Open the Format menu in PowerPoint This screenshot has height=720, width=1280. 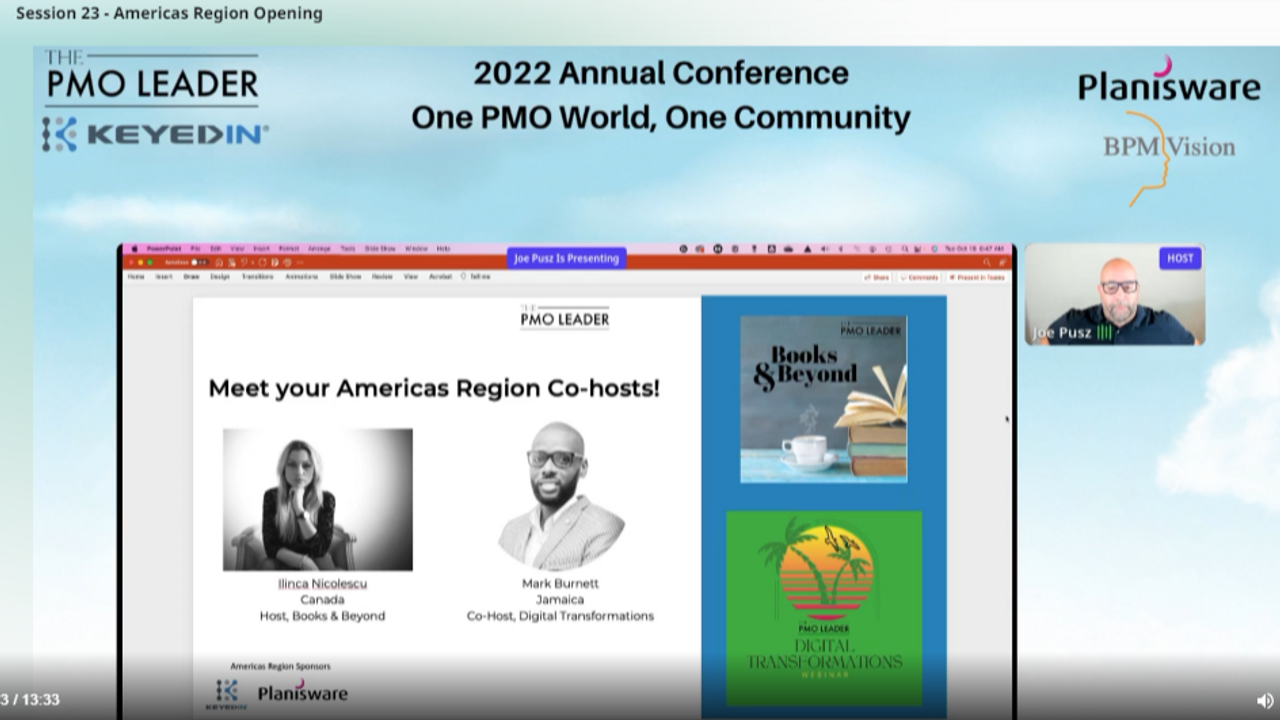(289, 248)
